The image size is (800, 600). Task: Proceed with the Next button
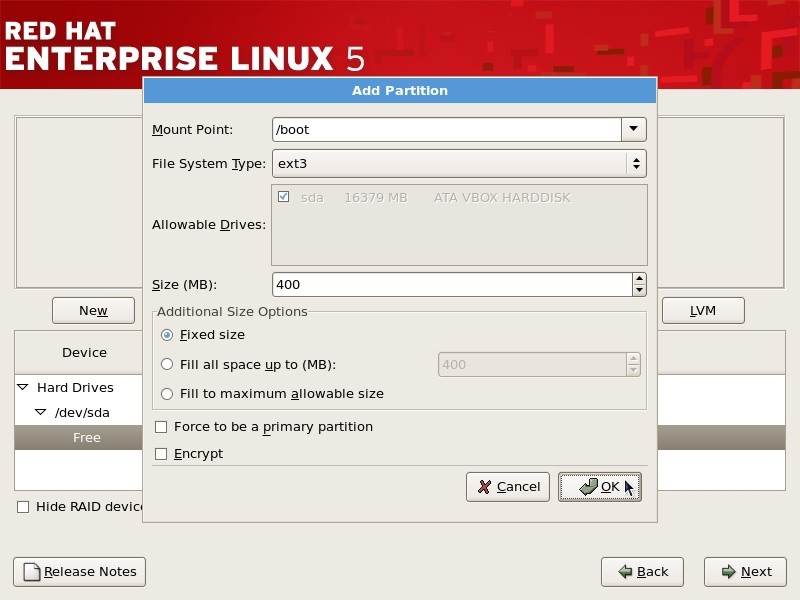point(745,571)
